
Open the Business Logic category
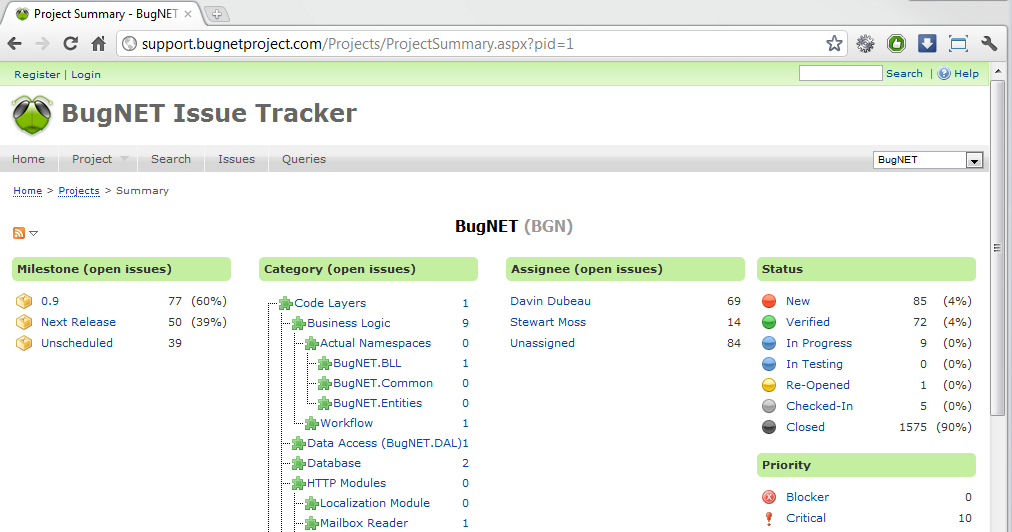click(x=349, y=323)
